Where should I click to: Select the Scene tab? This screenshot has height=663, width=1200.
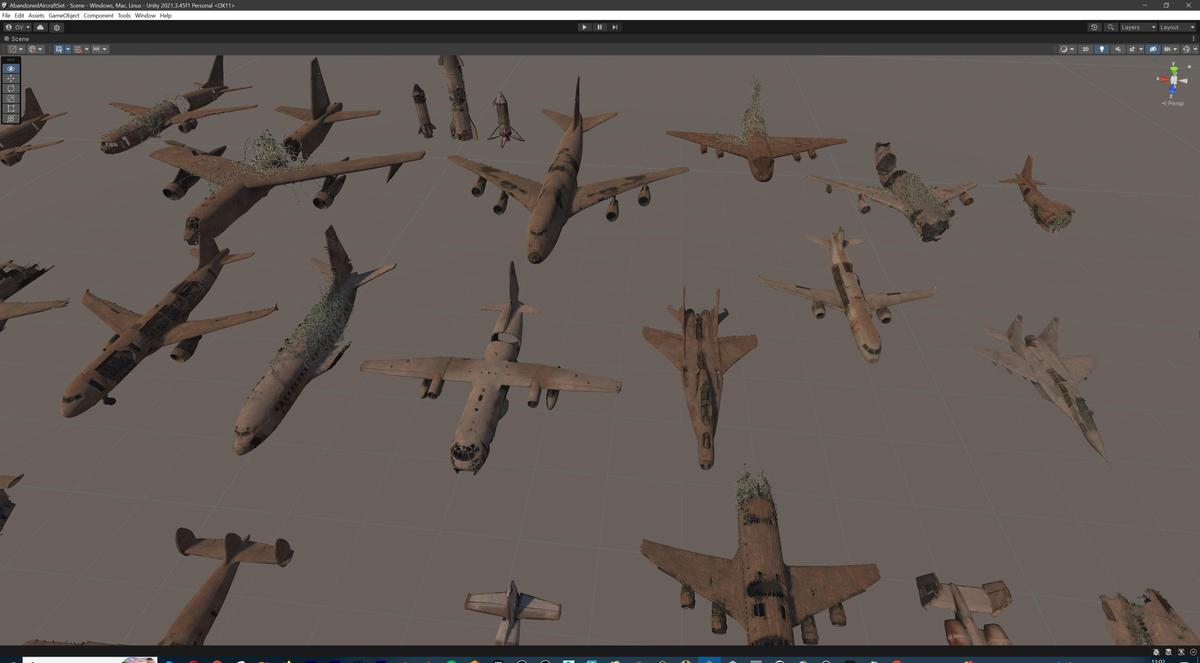tap(17, 38)
